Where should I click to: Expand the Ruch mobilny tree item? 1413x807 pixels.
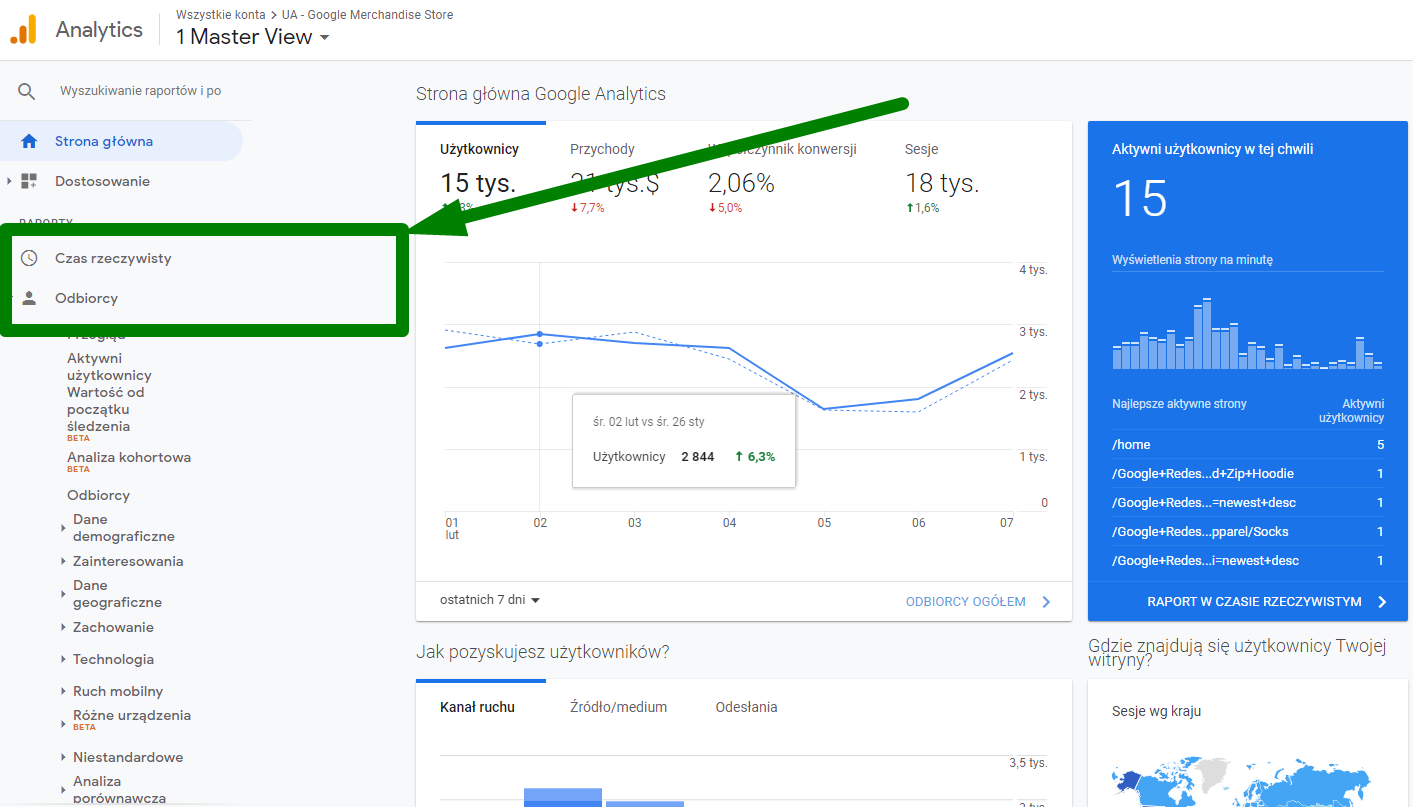(63, 691)
